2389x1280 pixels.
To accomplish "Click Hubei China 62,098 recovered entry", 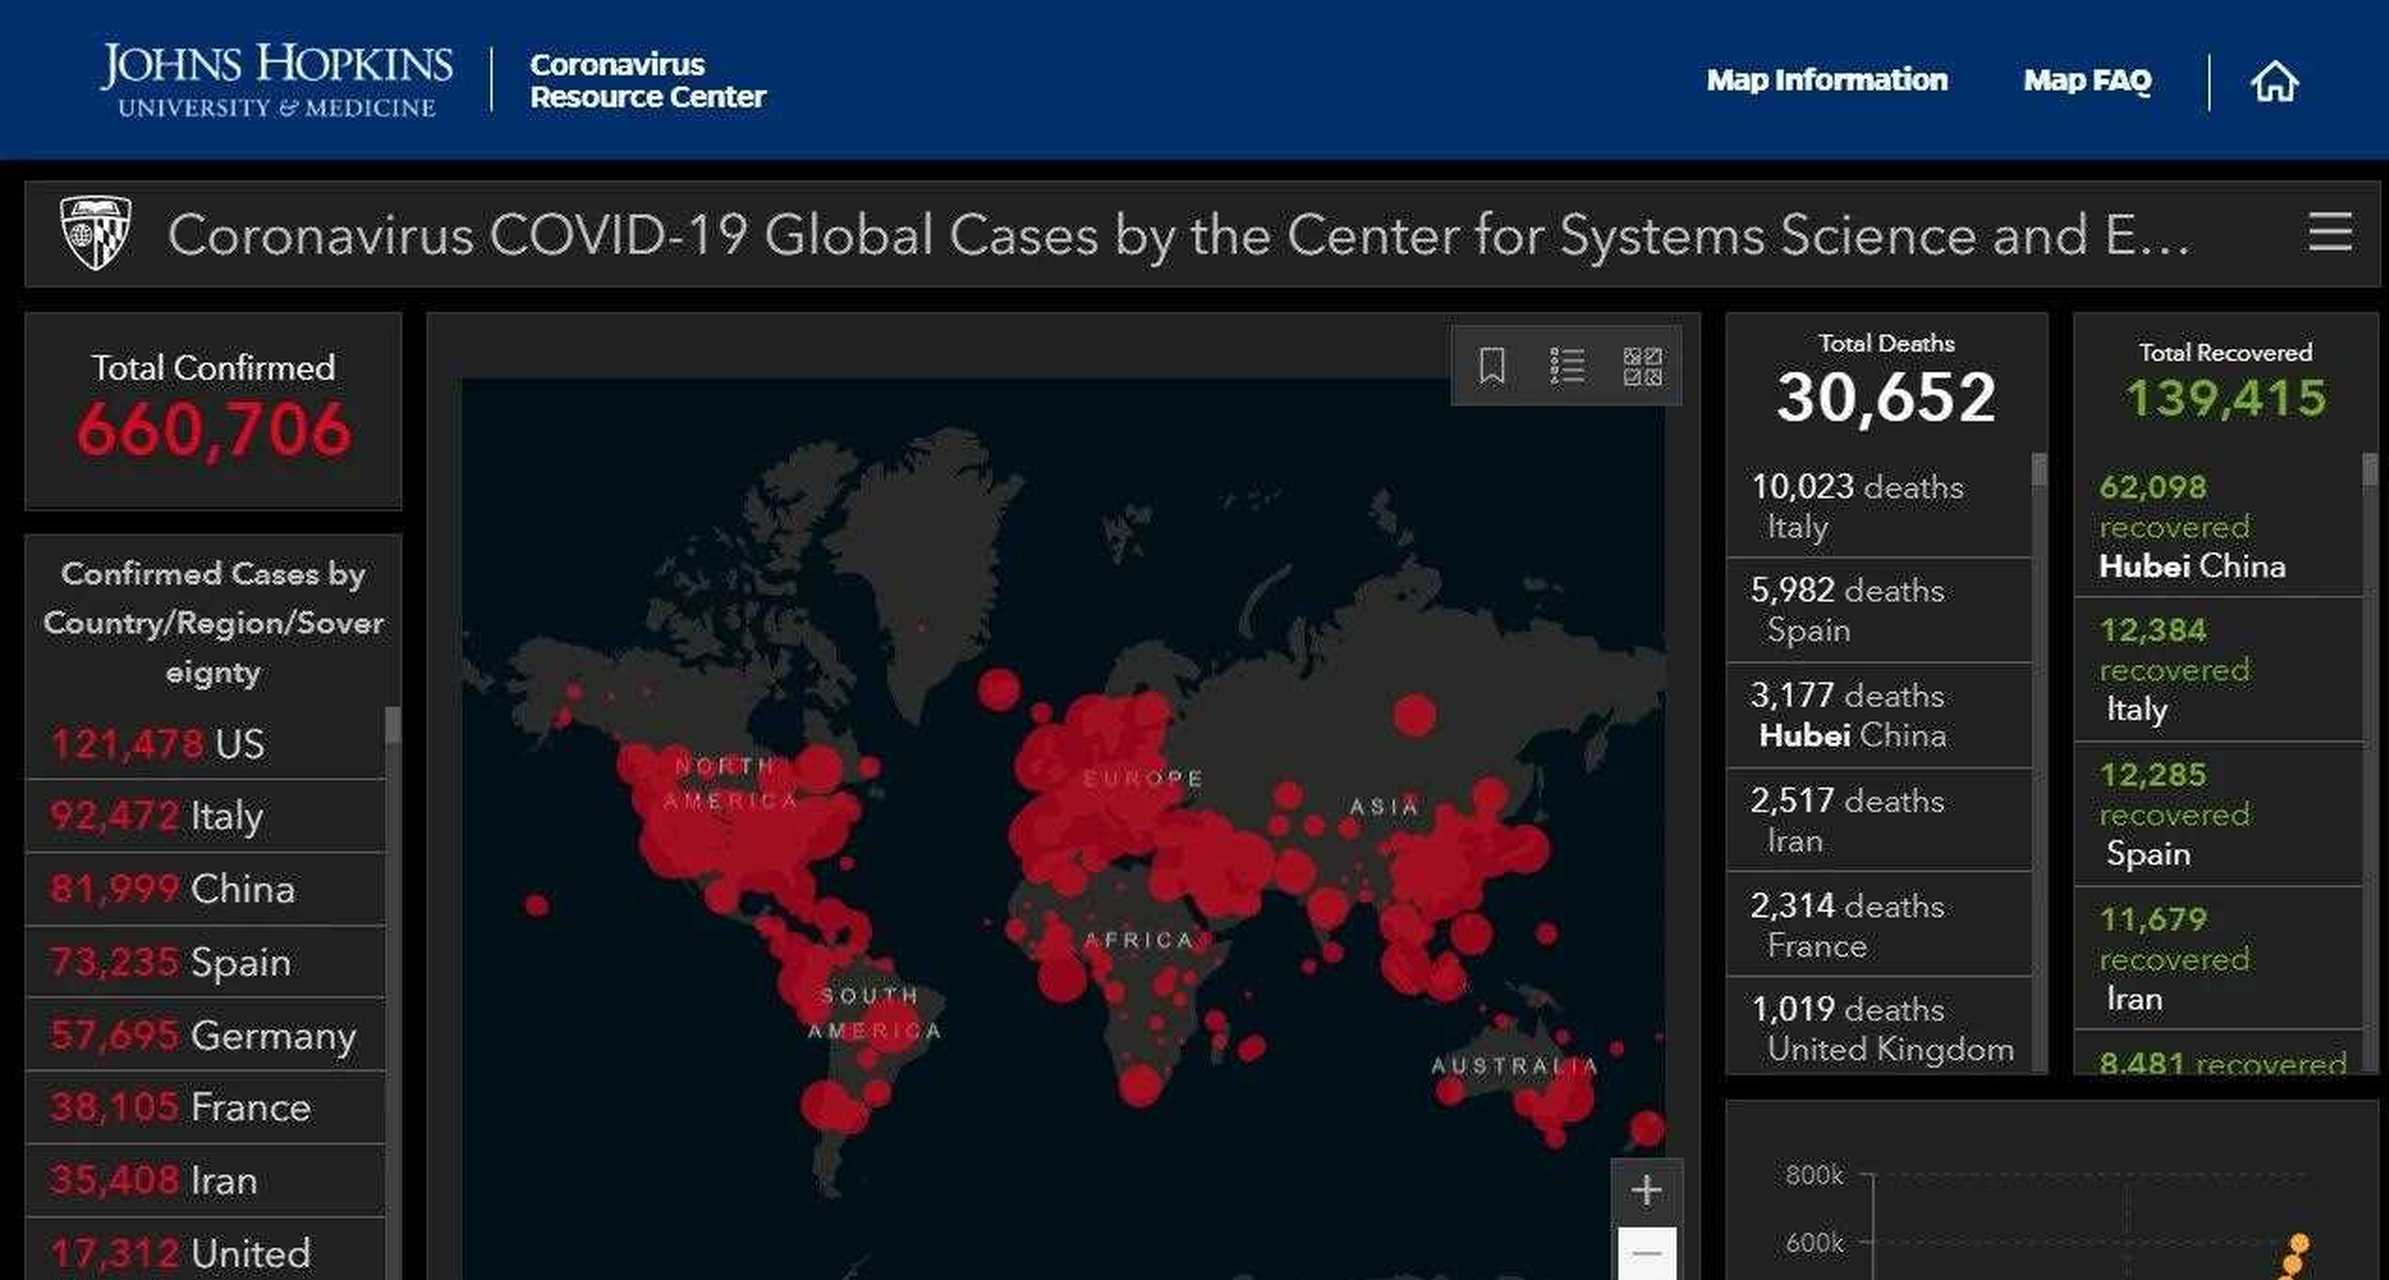I will (2218, 526).
